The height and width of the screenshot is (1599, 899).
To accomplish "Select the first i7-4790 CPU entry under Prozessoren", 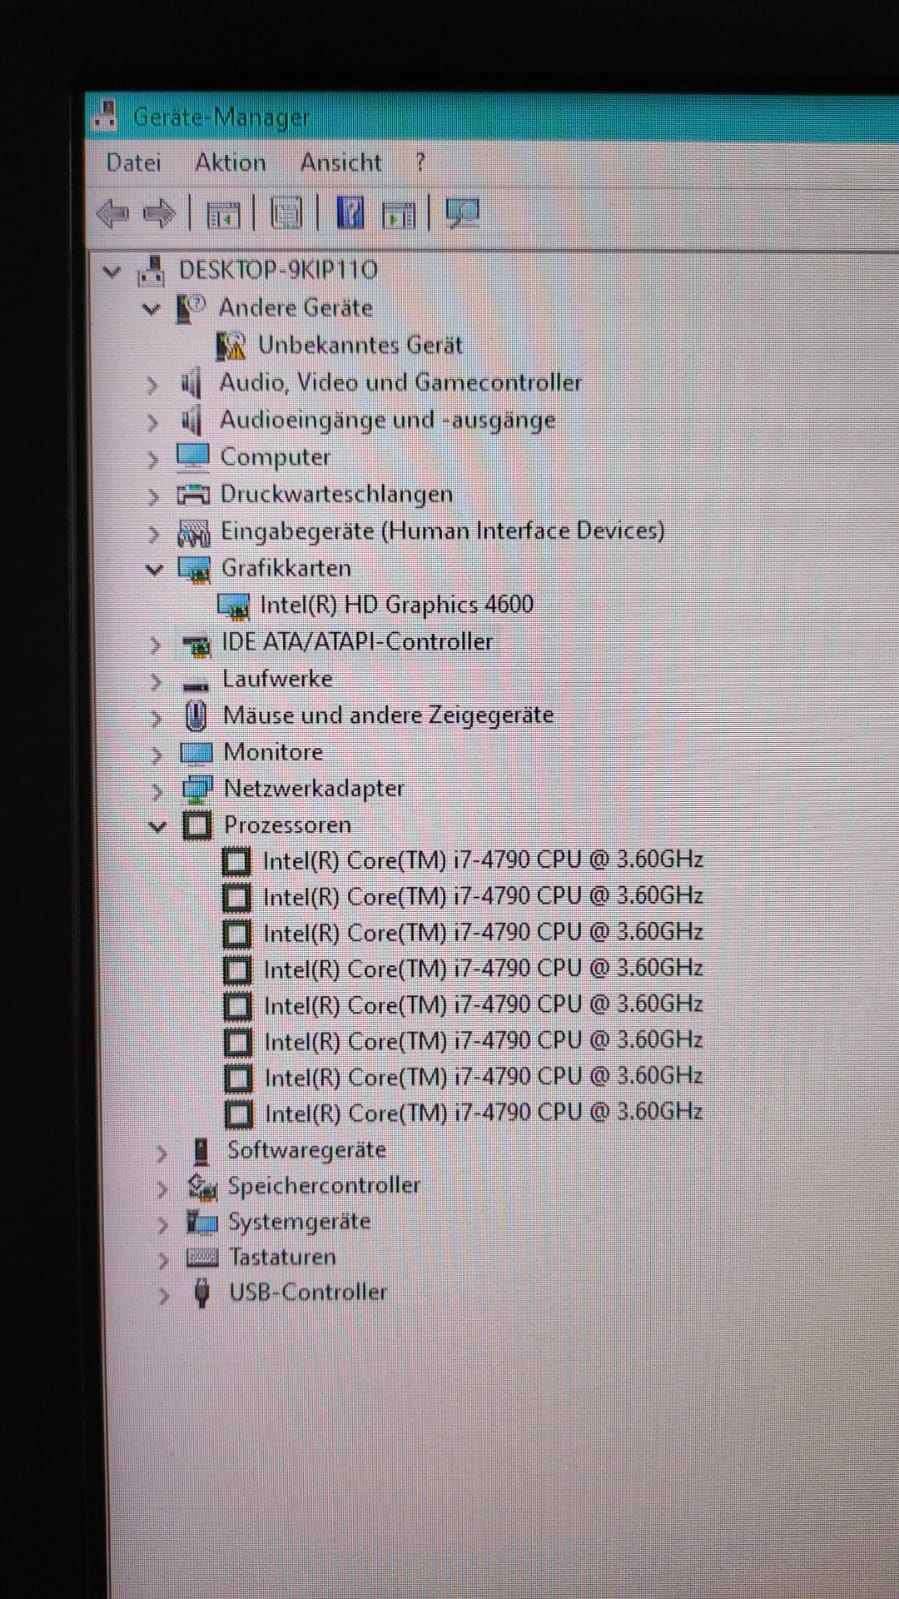I will click(483, 860).
